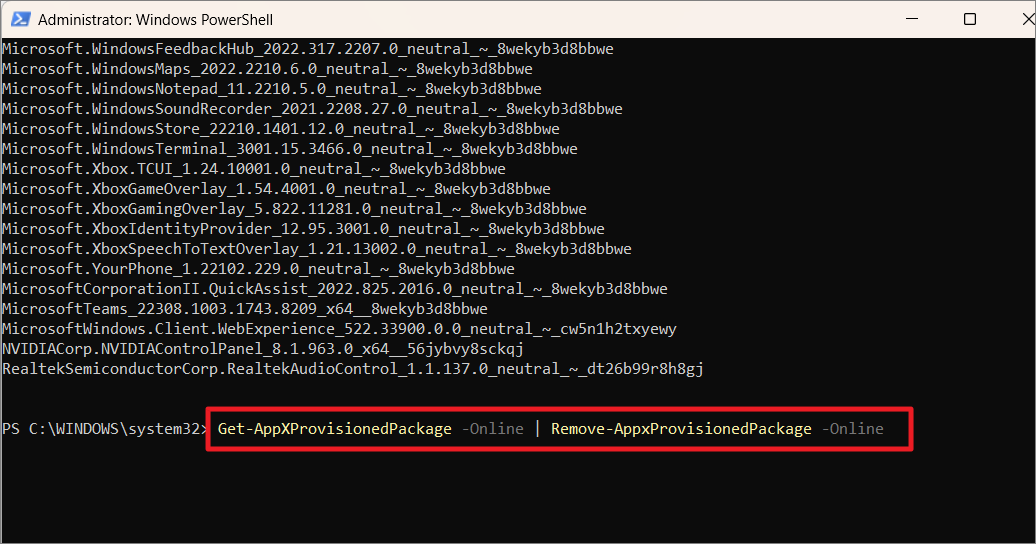1036x544 pixels.
Task: Select the Microsoft.XboxIdentityProvider package line
Action: coord(303,229)
